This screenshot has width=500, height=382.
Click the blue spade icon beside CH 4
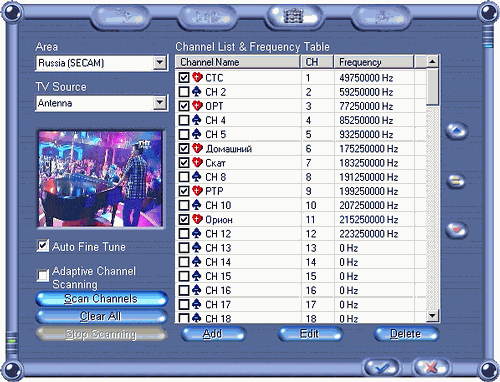(x=197, y=120)
